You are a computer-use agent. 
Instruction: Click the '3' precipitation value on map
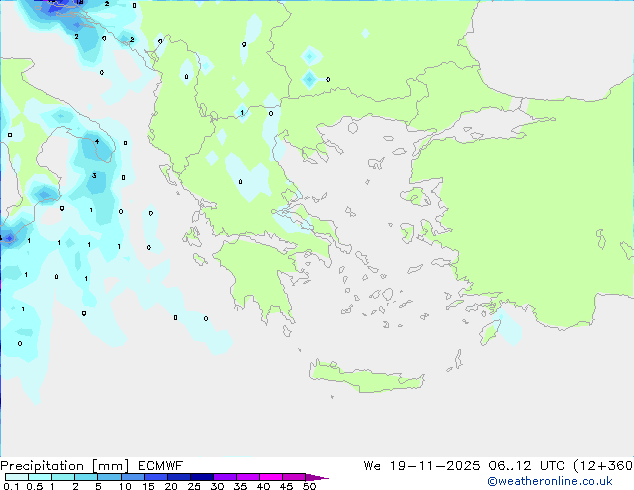(x=94, y=175)
